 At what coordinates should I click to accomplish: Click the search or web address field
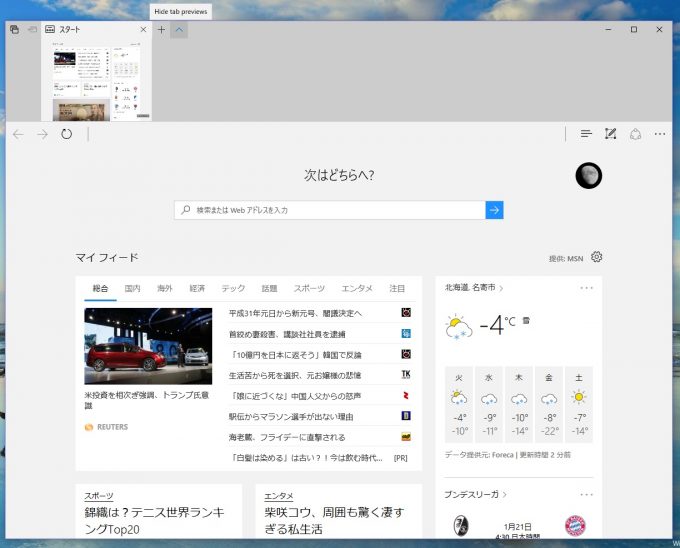click(330, 210)
